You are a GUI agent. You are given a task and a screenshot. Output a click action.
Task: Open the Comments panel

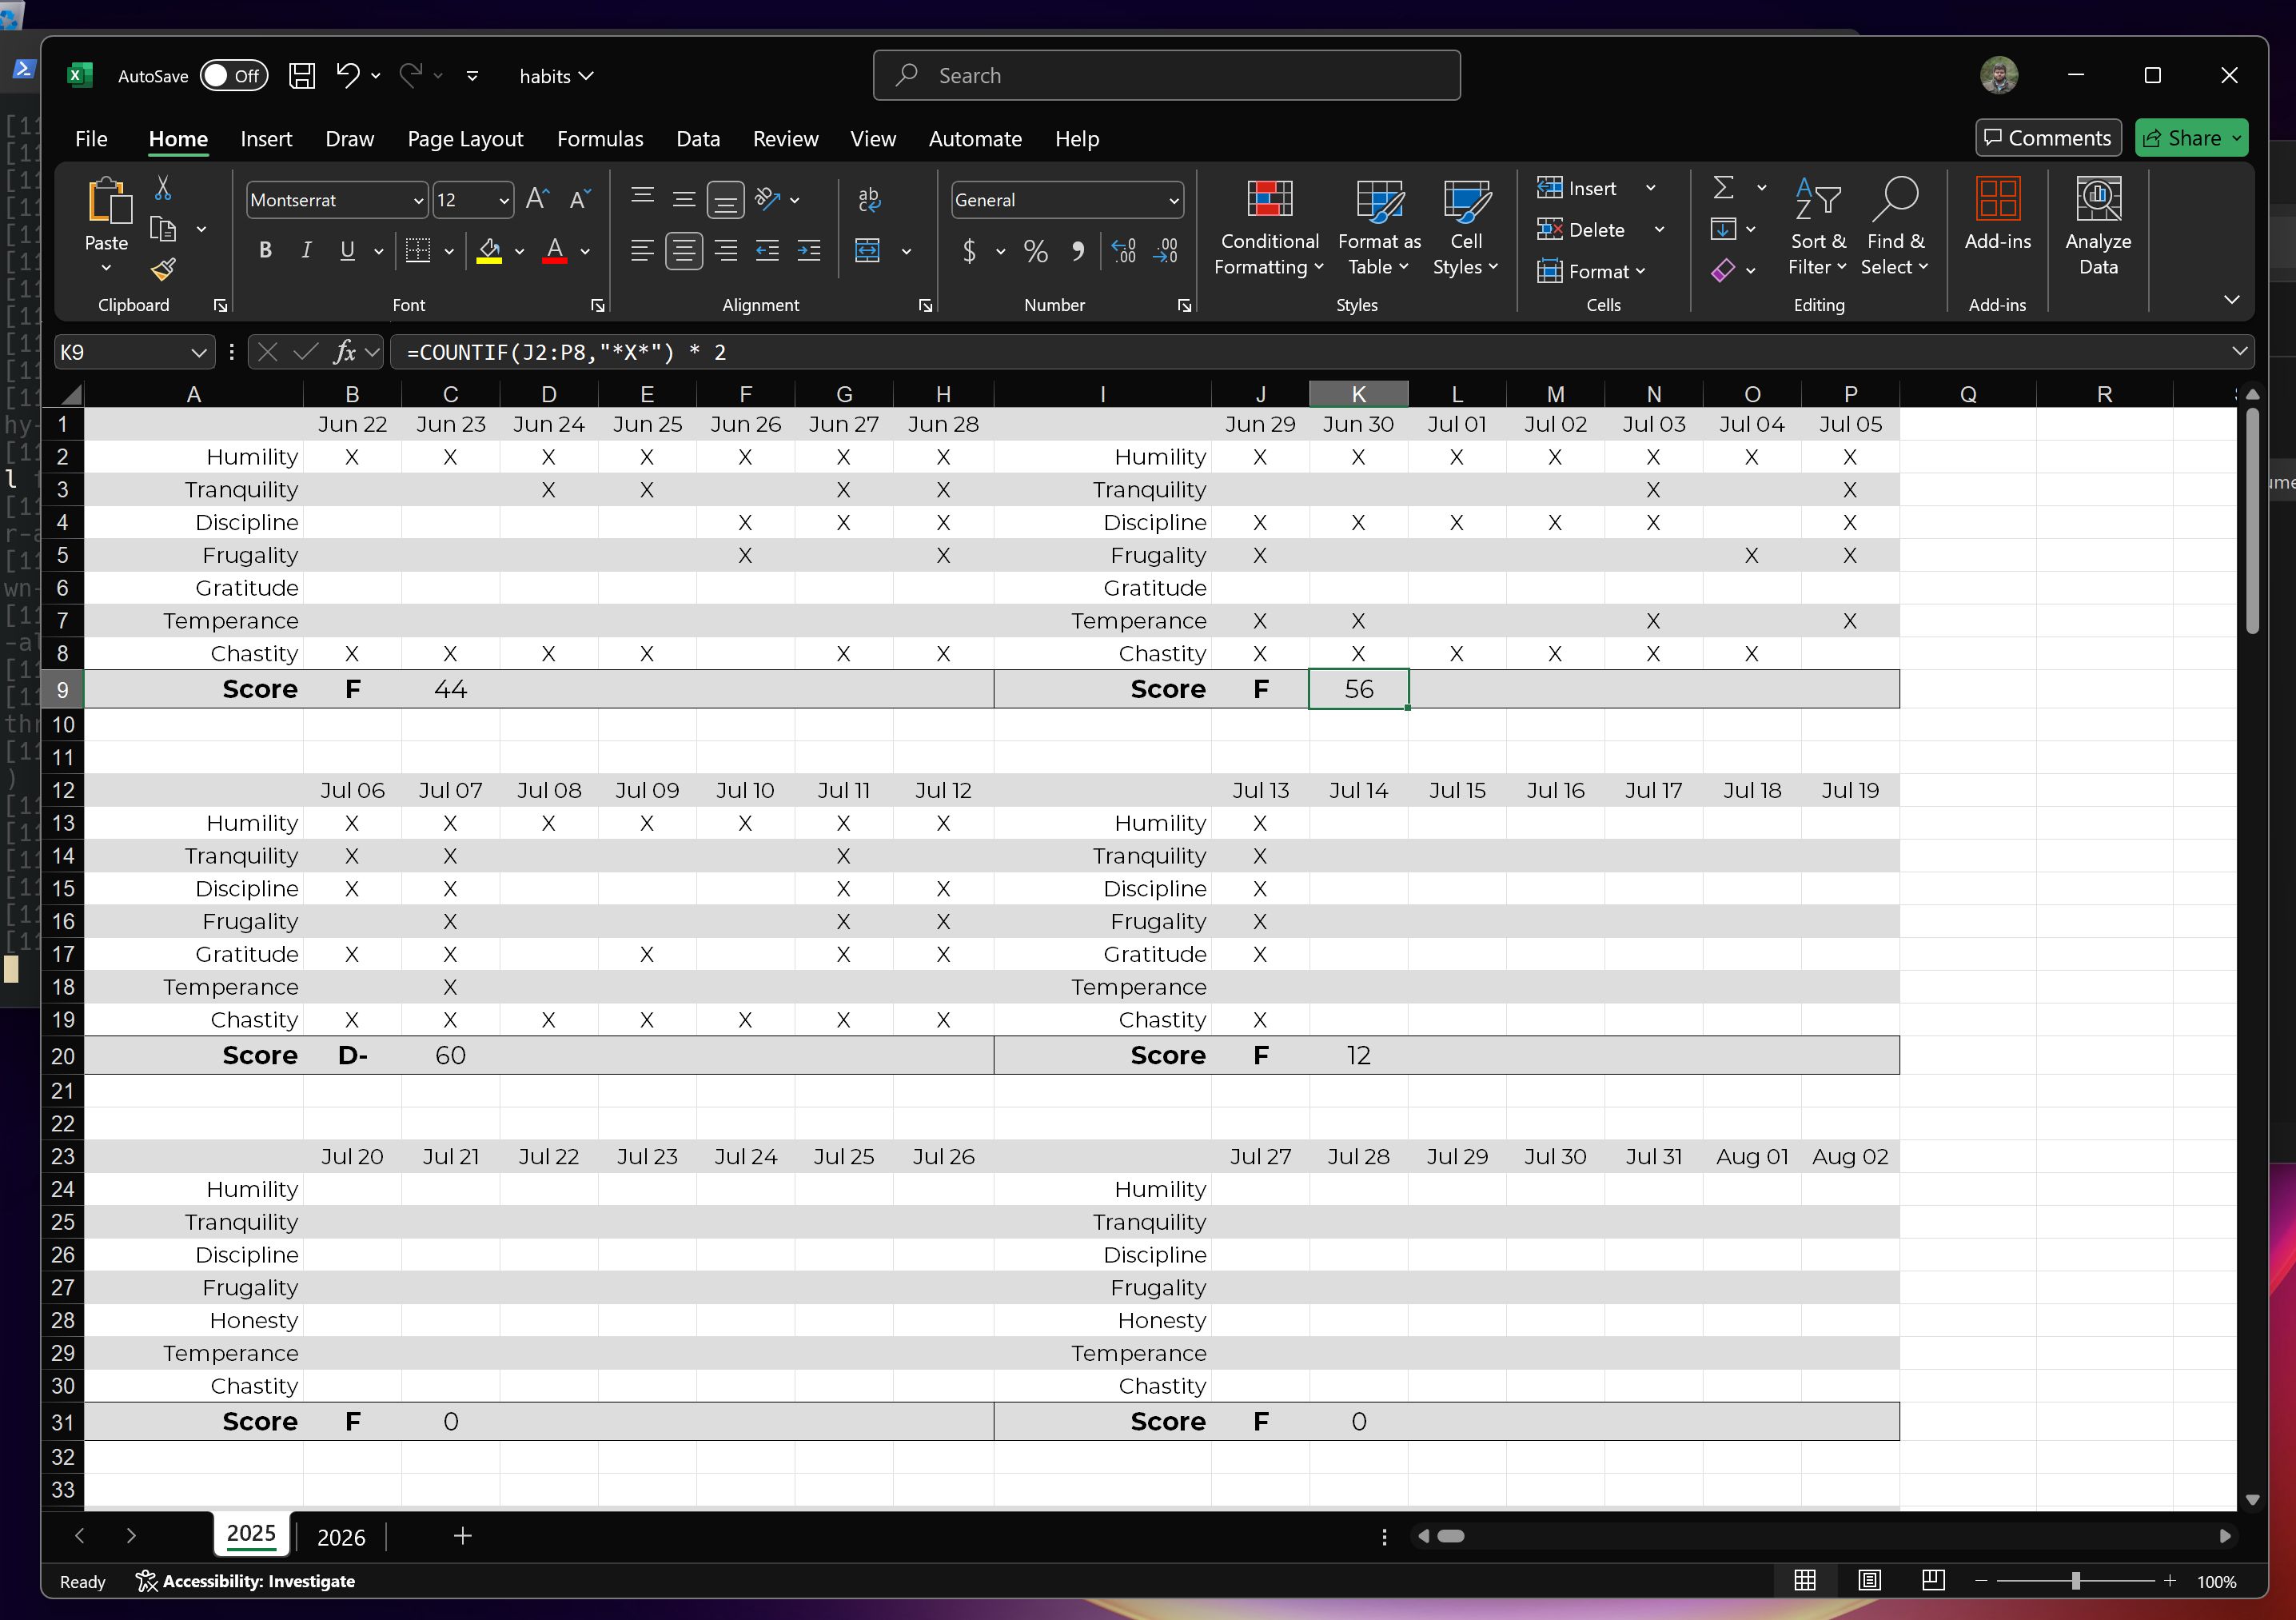[x=2047, y=137]
